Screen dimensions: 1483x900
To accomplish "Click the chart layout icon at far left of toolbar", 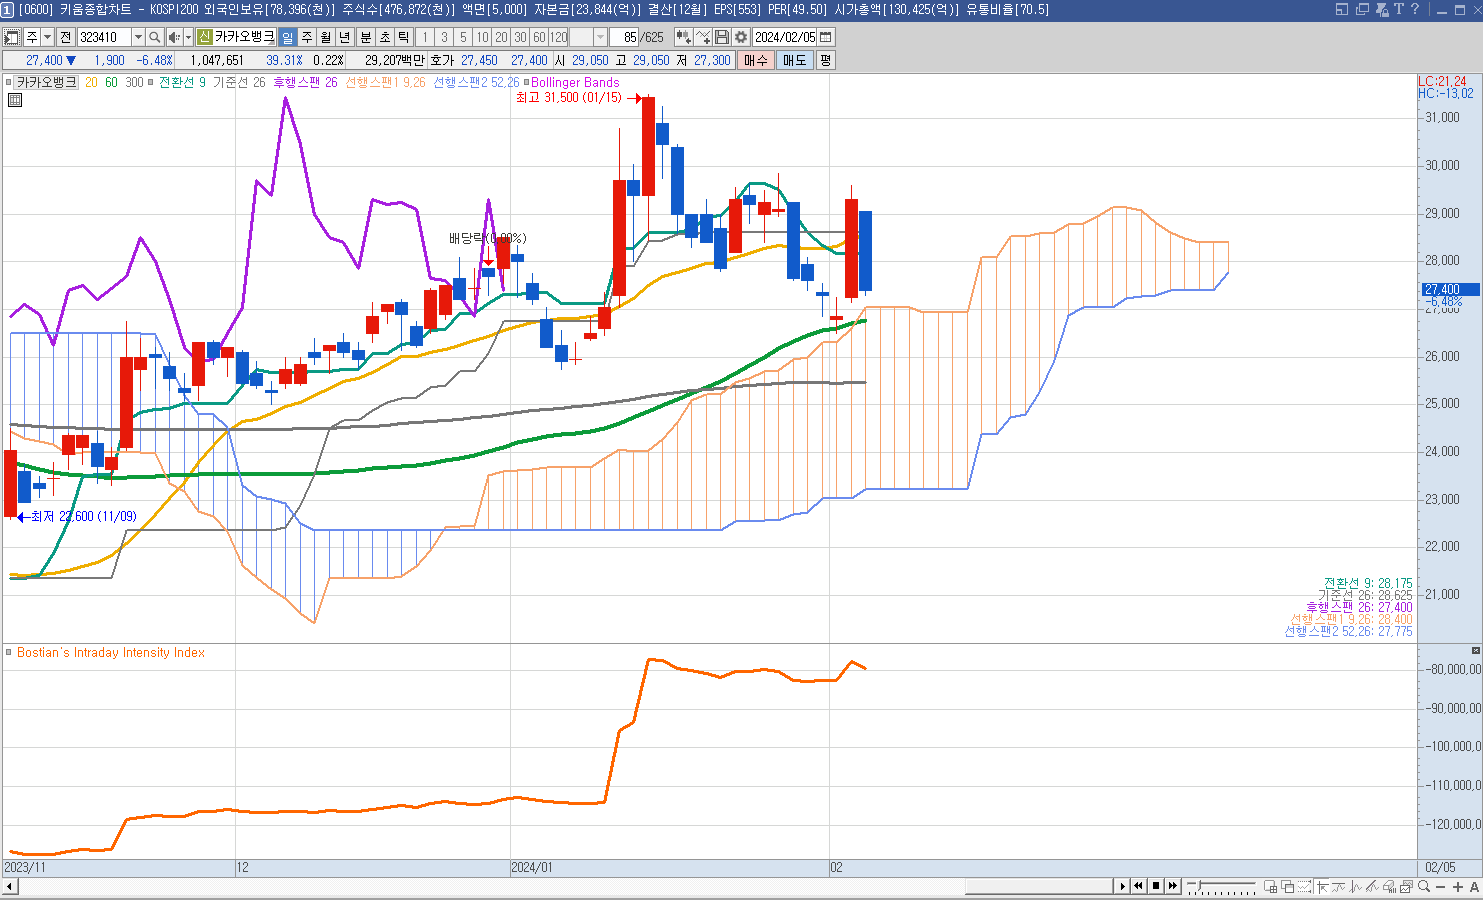I will pos(12,37).
